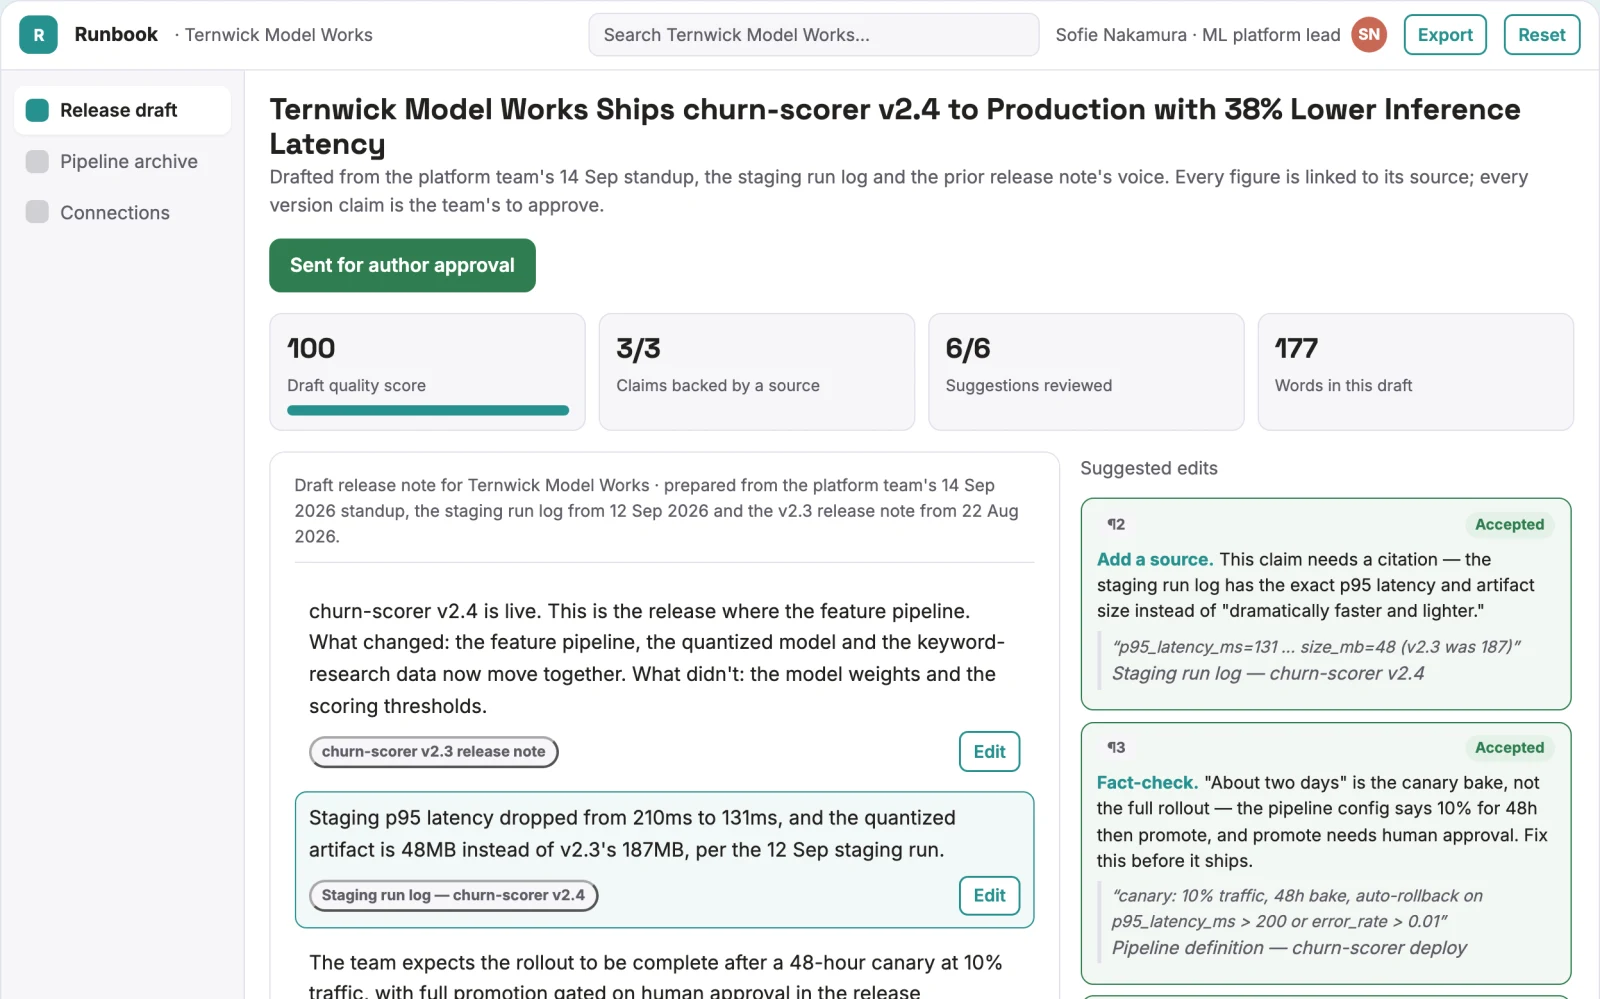This screenshot has height=999, width=1600.
Task: Click the Runbook logo icon
Action: [x=38, y=35]
